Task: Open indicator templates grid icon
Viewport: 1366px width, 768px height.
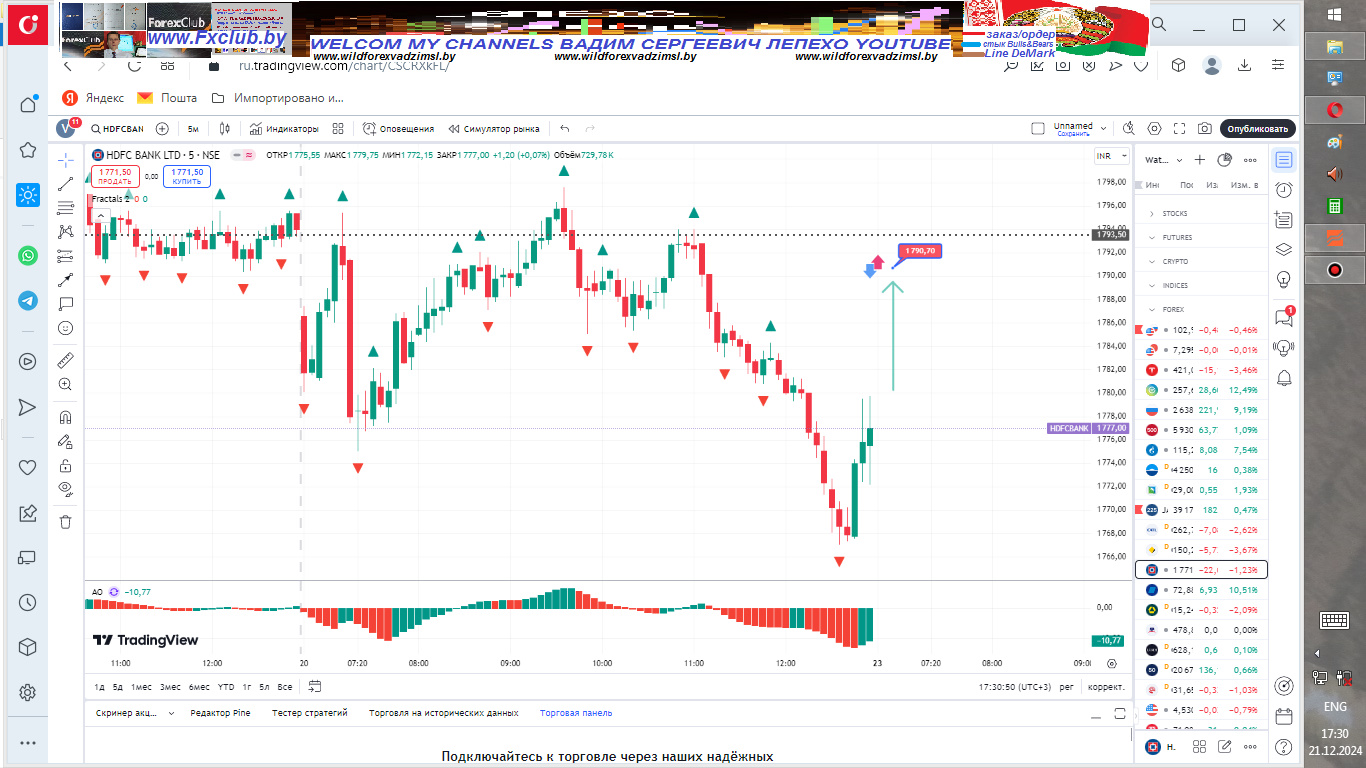Action: [338, 129]
